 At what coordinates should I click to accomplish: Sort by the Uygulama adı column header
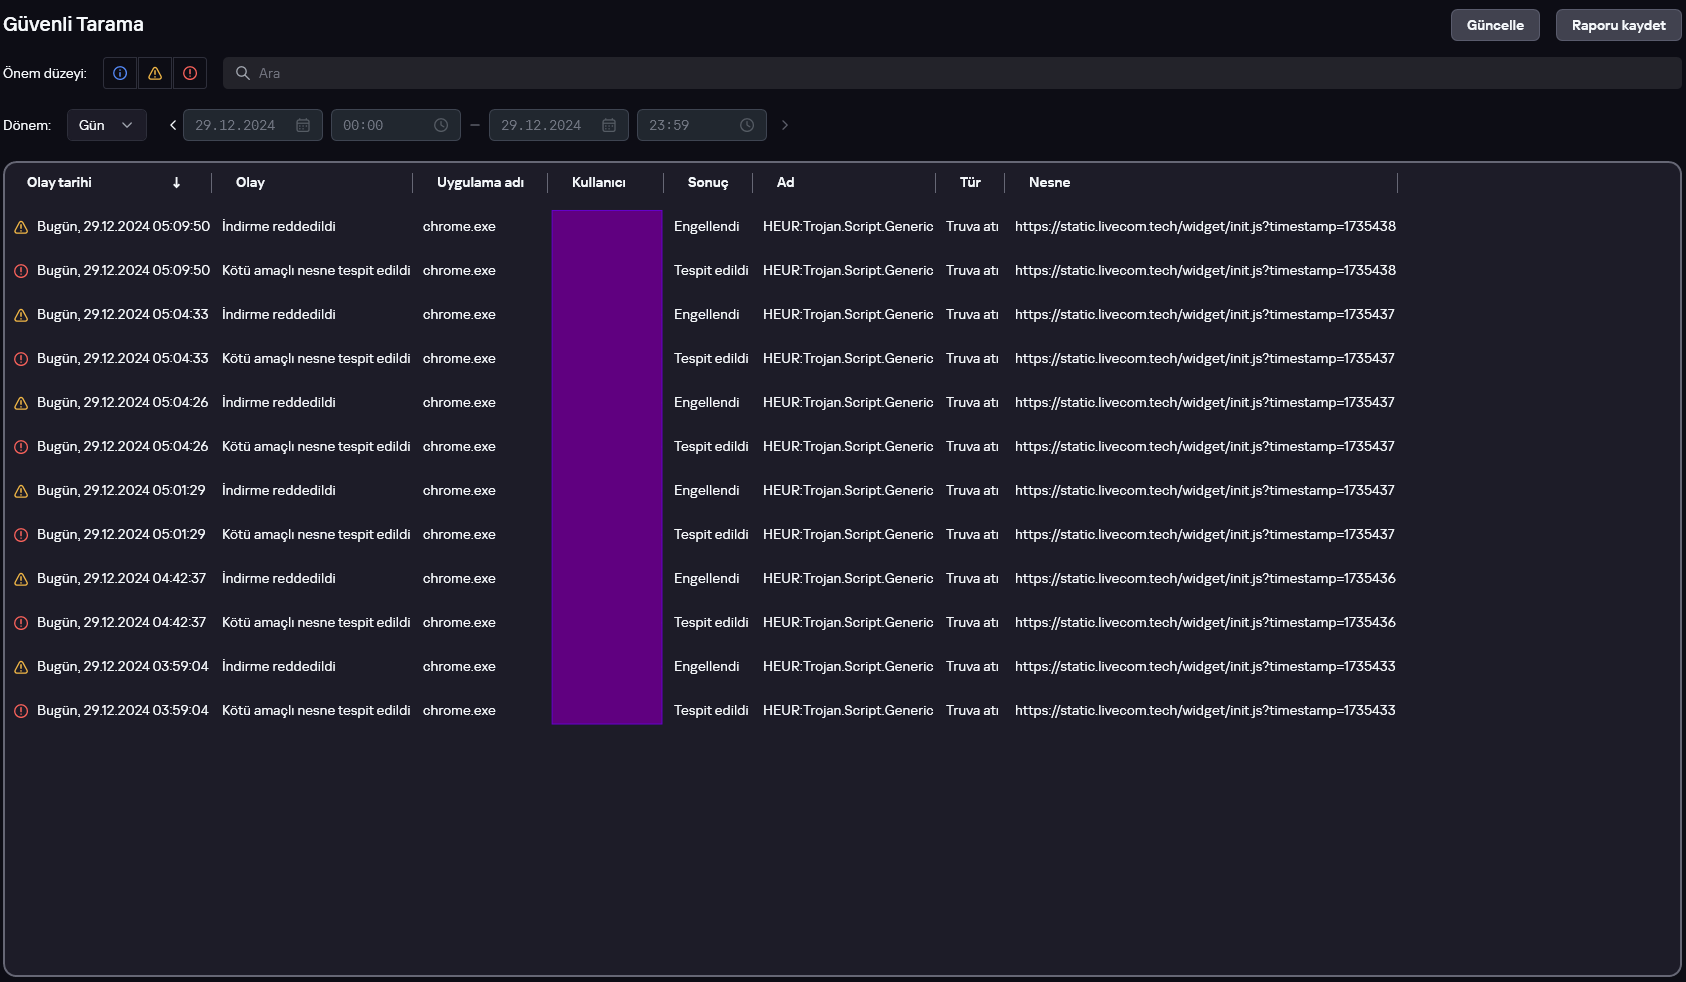480,182
